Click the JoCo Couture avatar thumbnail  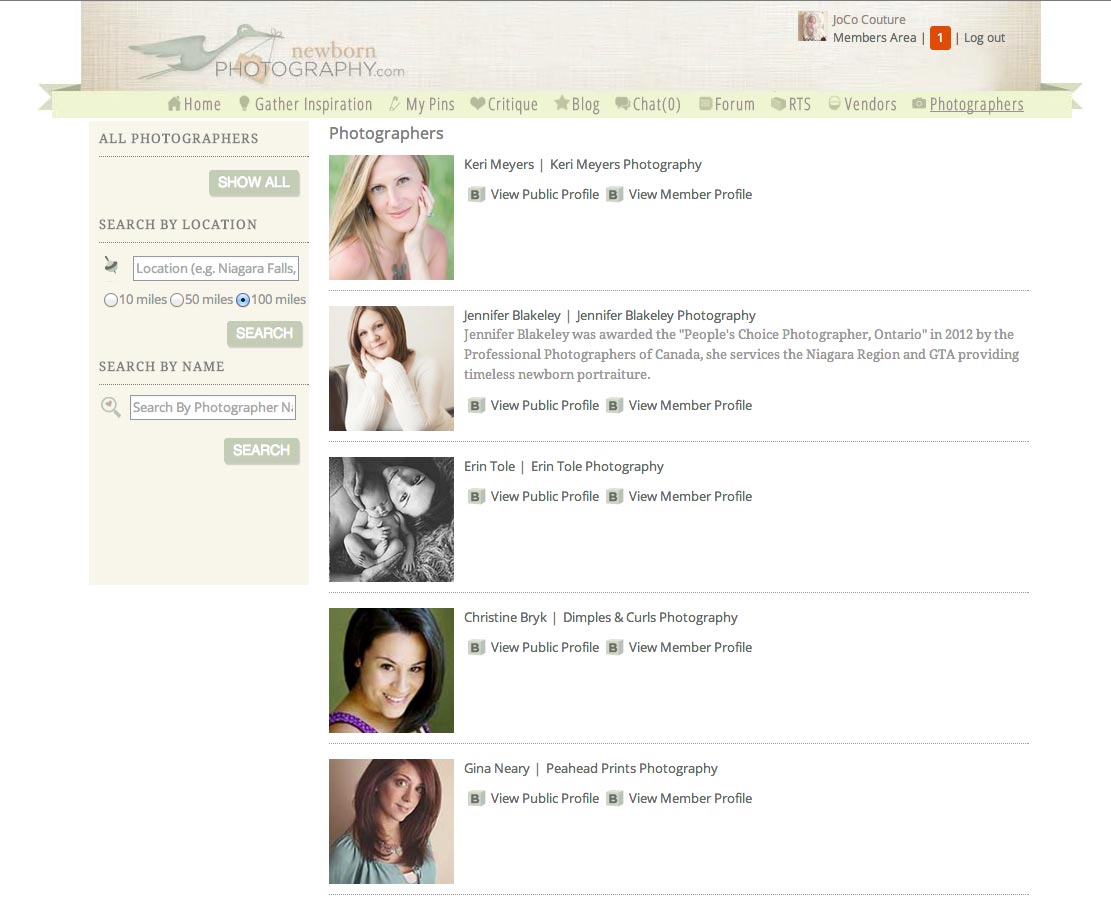point(812,27)
